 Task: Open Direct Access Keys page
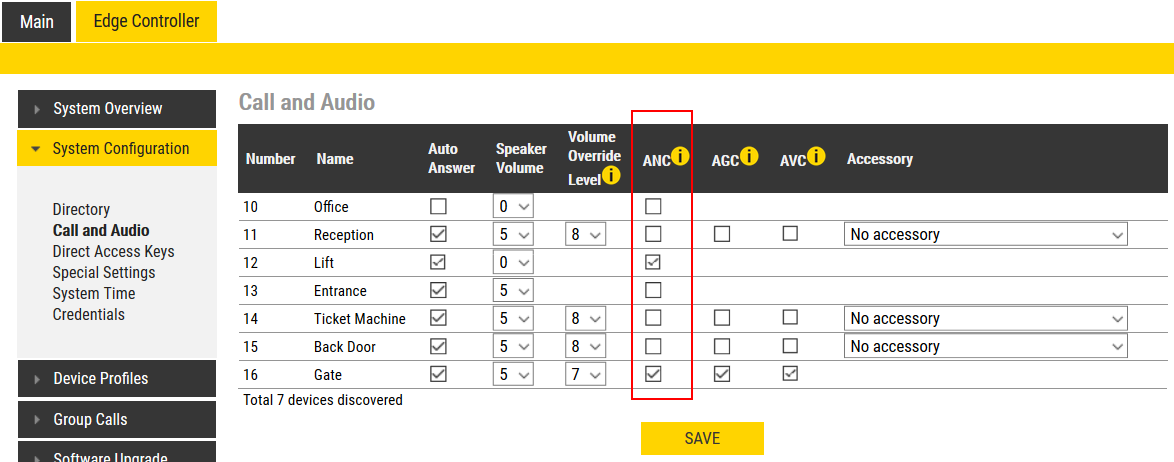(x=113, y=252)
